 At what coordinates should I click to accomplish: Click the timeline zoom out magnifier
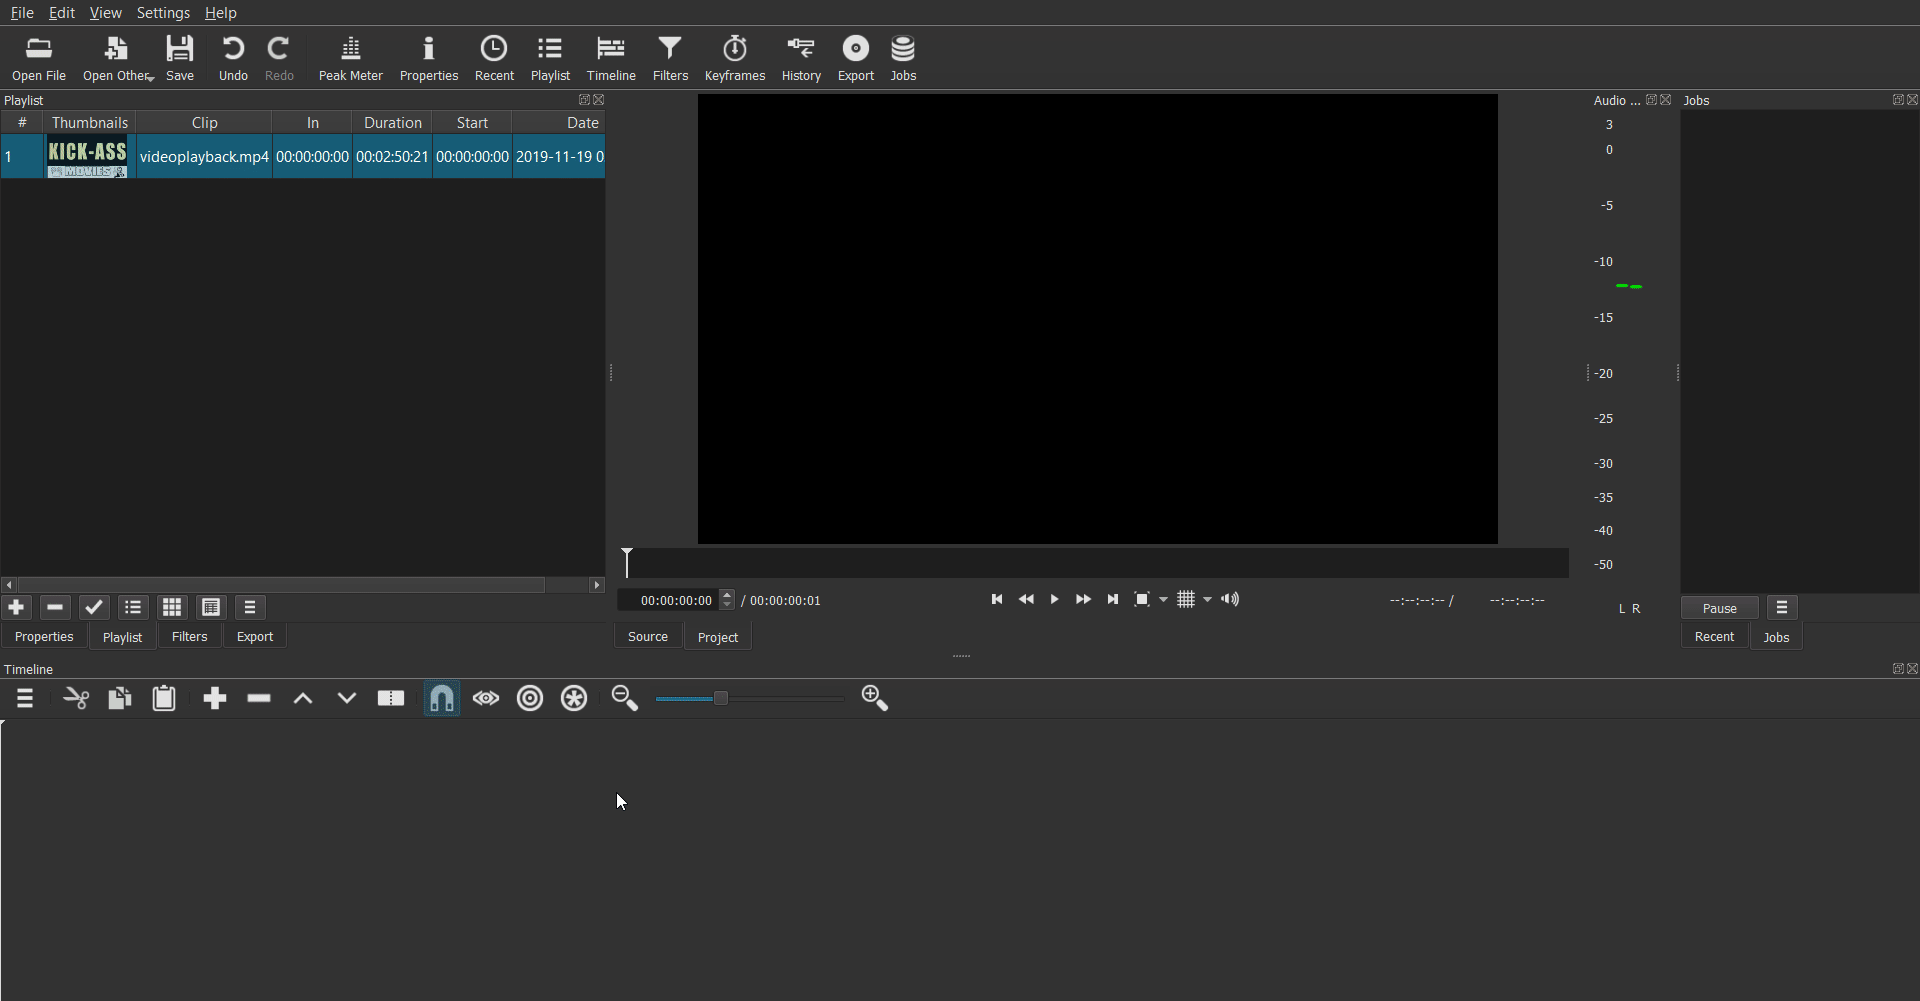pos(624,698)
